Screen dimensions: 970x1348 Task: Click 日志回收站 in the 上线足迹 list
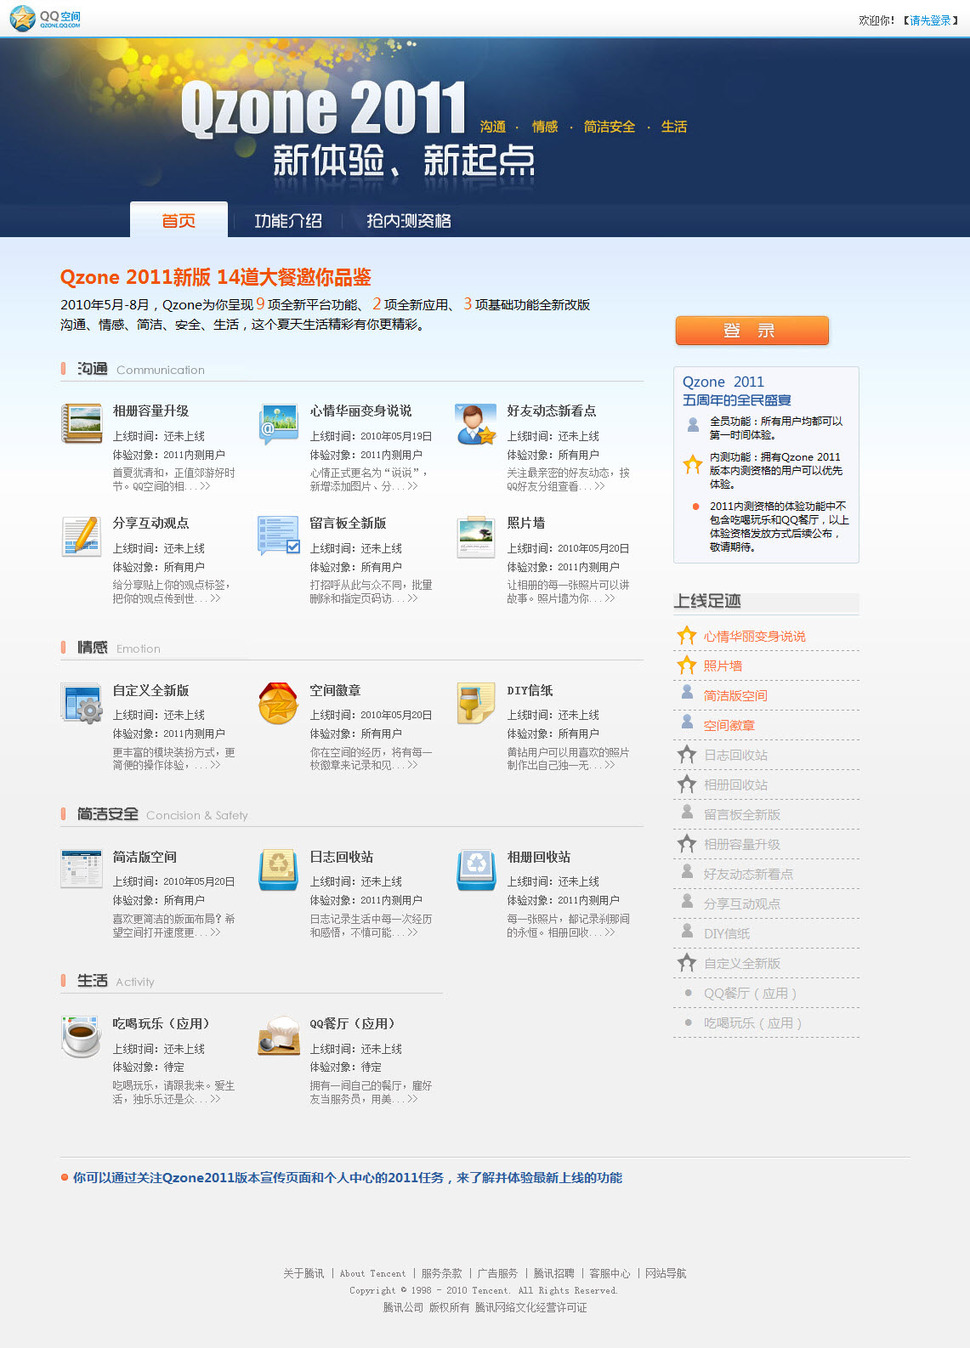(x=735, y=755)
